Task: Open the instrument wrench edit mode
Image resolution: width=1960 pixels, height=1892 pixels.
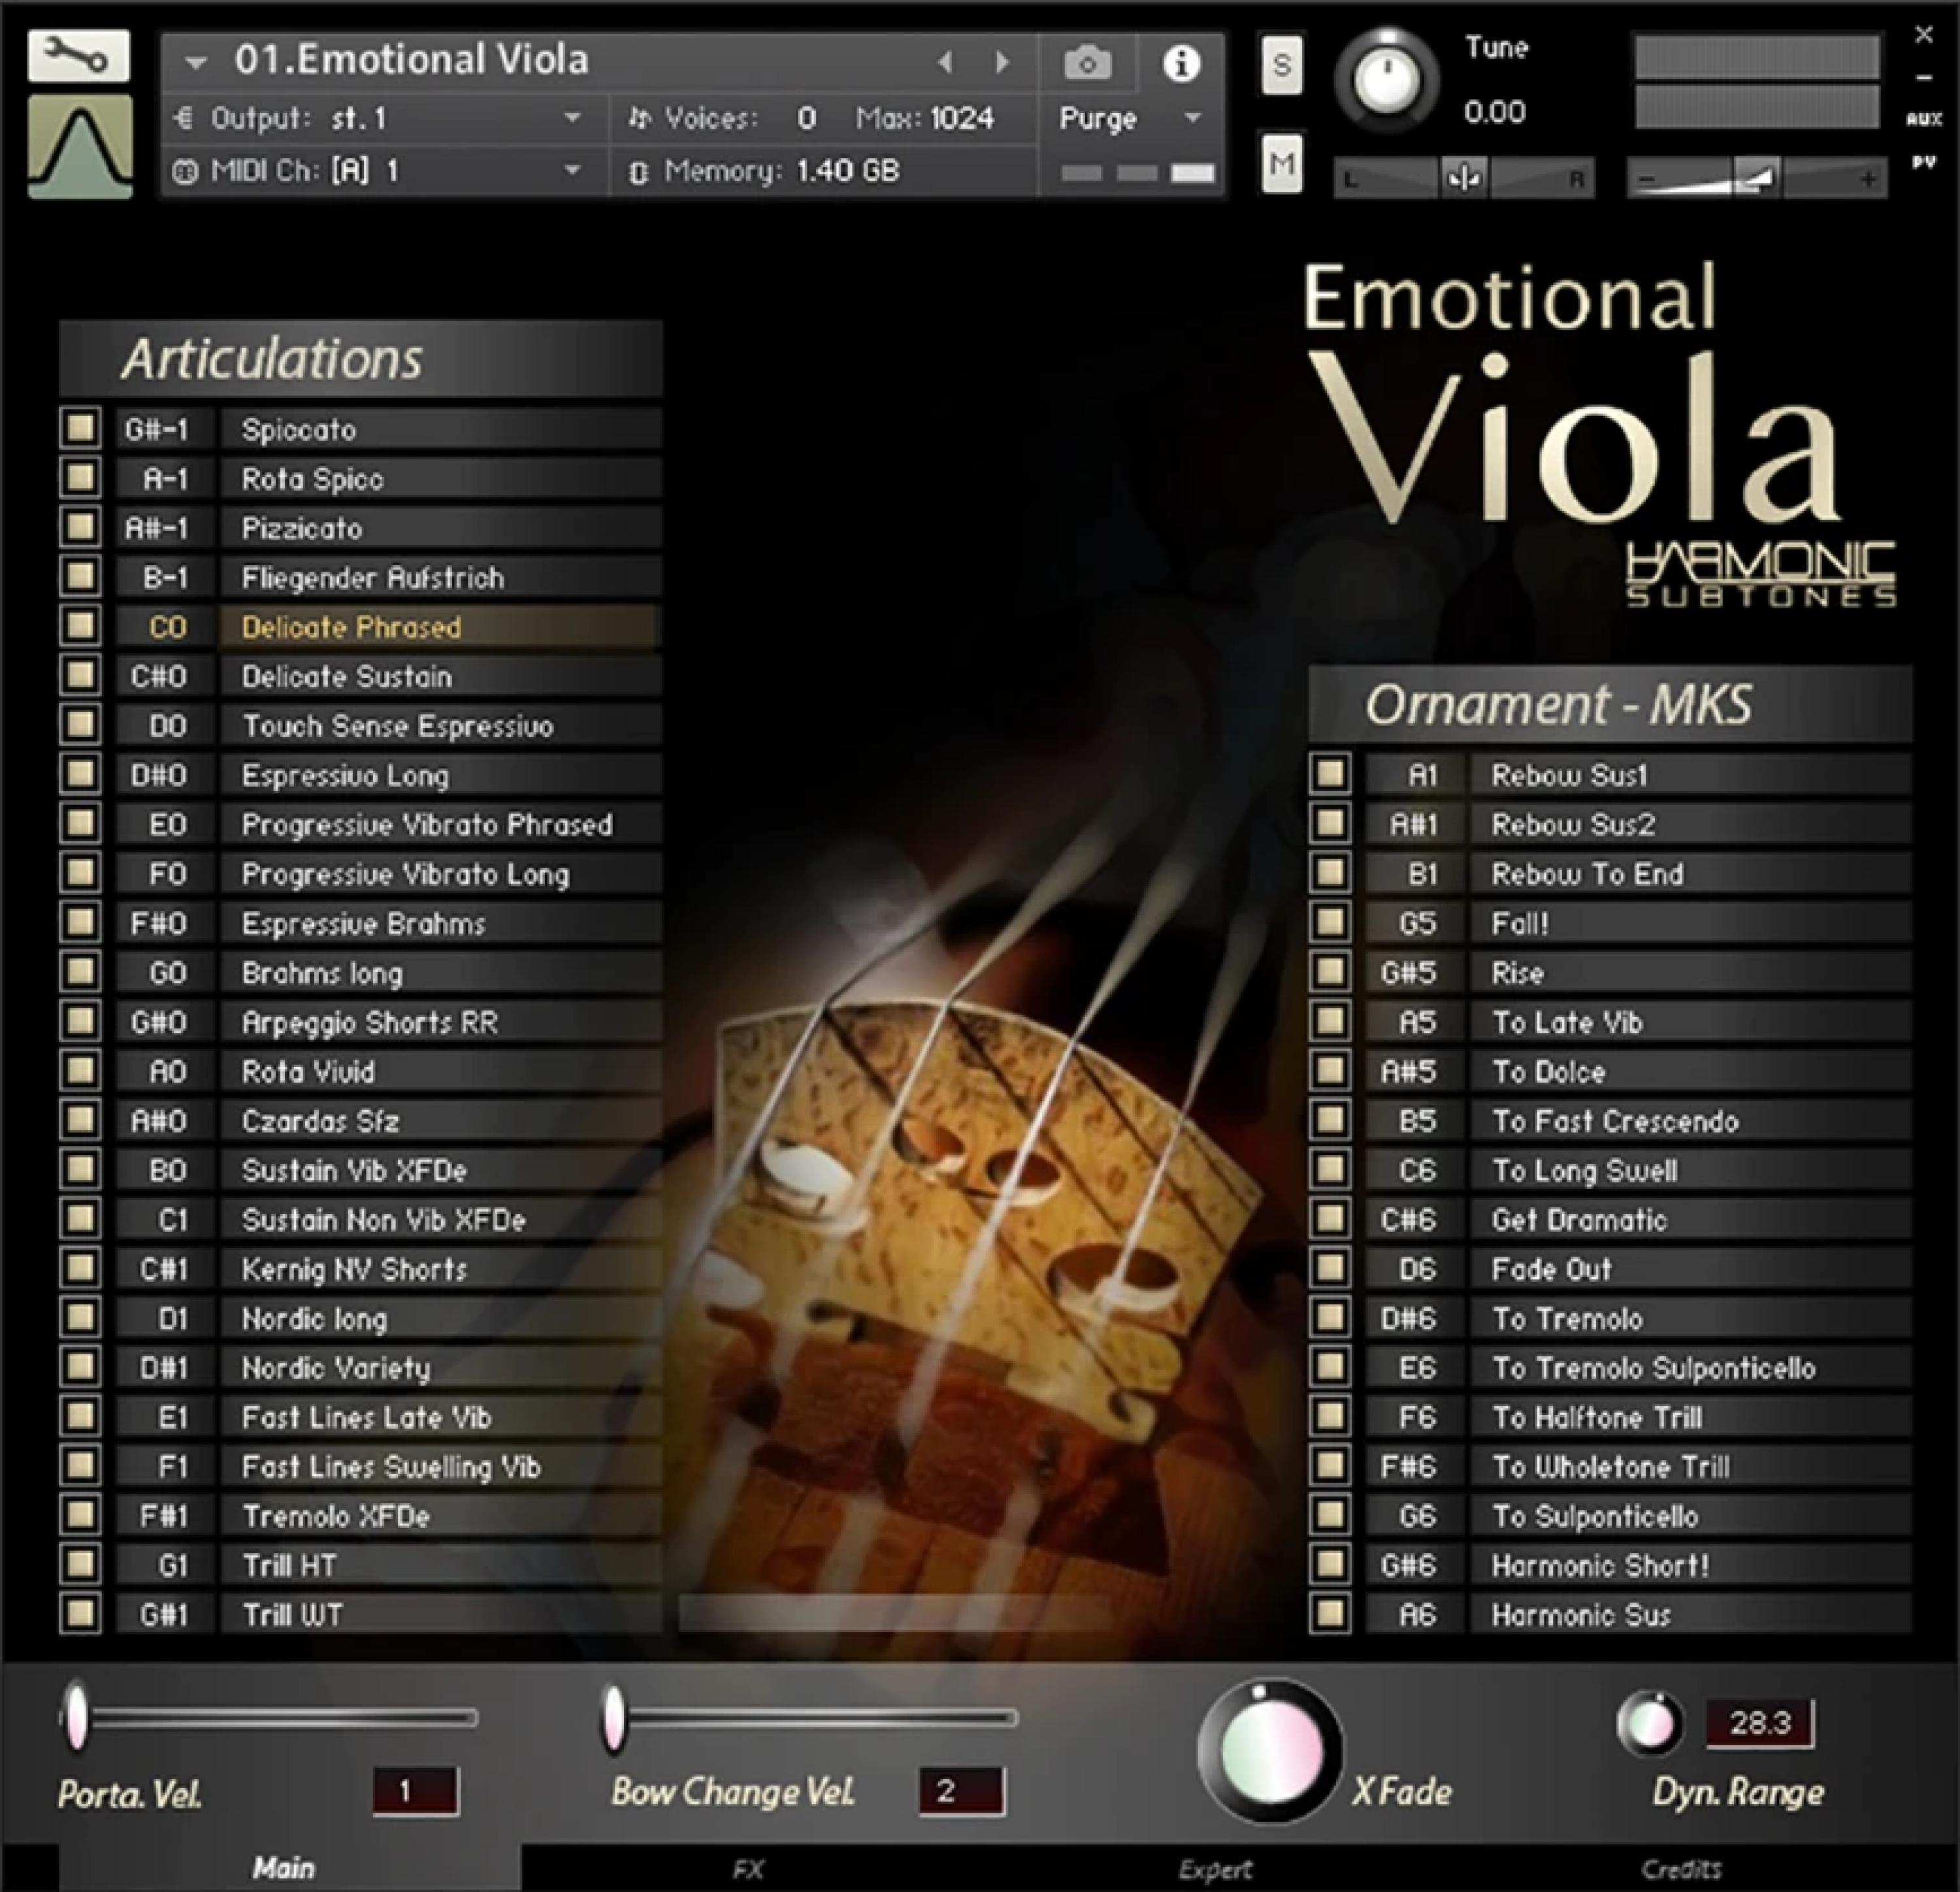Action: tap(80, 55)
